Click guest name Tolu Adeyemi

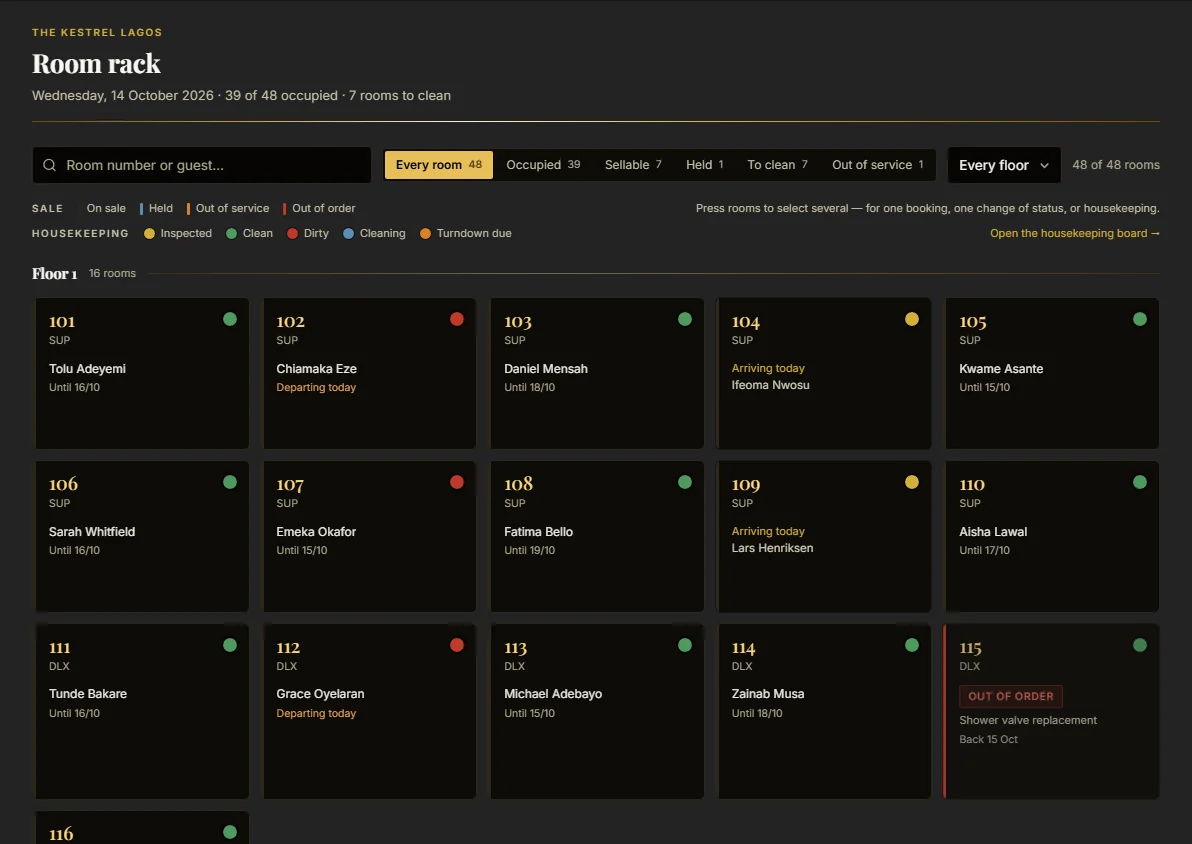tap(87, 369)
